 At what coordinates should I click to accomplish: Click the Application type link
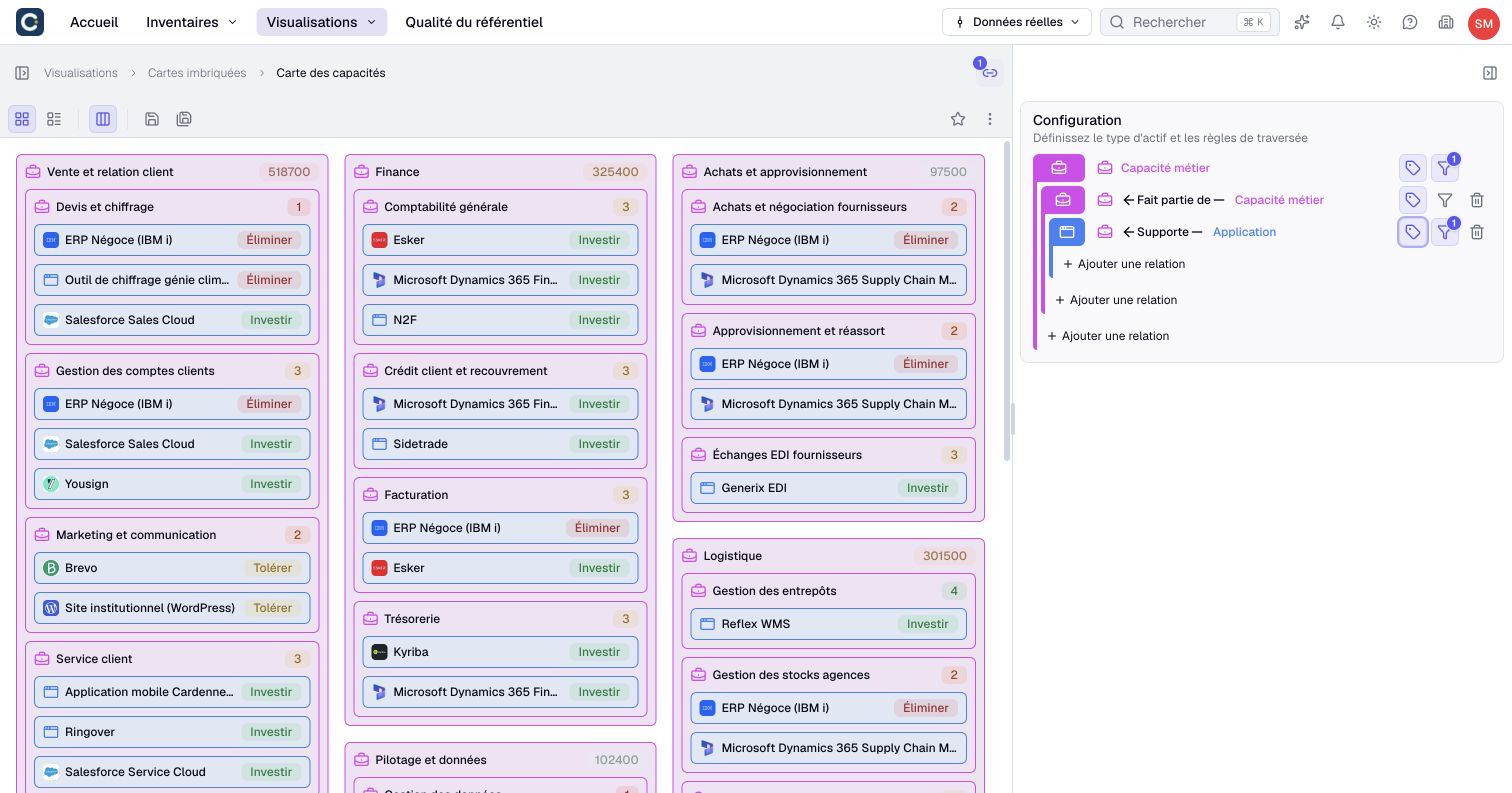(1244, 232)
